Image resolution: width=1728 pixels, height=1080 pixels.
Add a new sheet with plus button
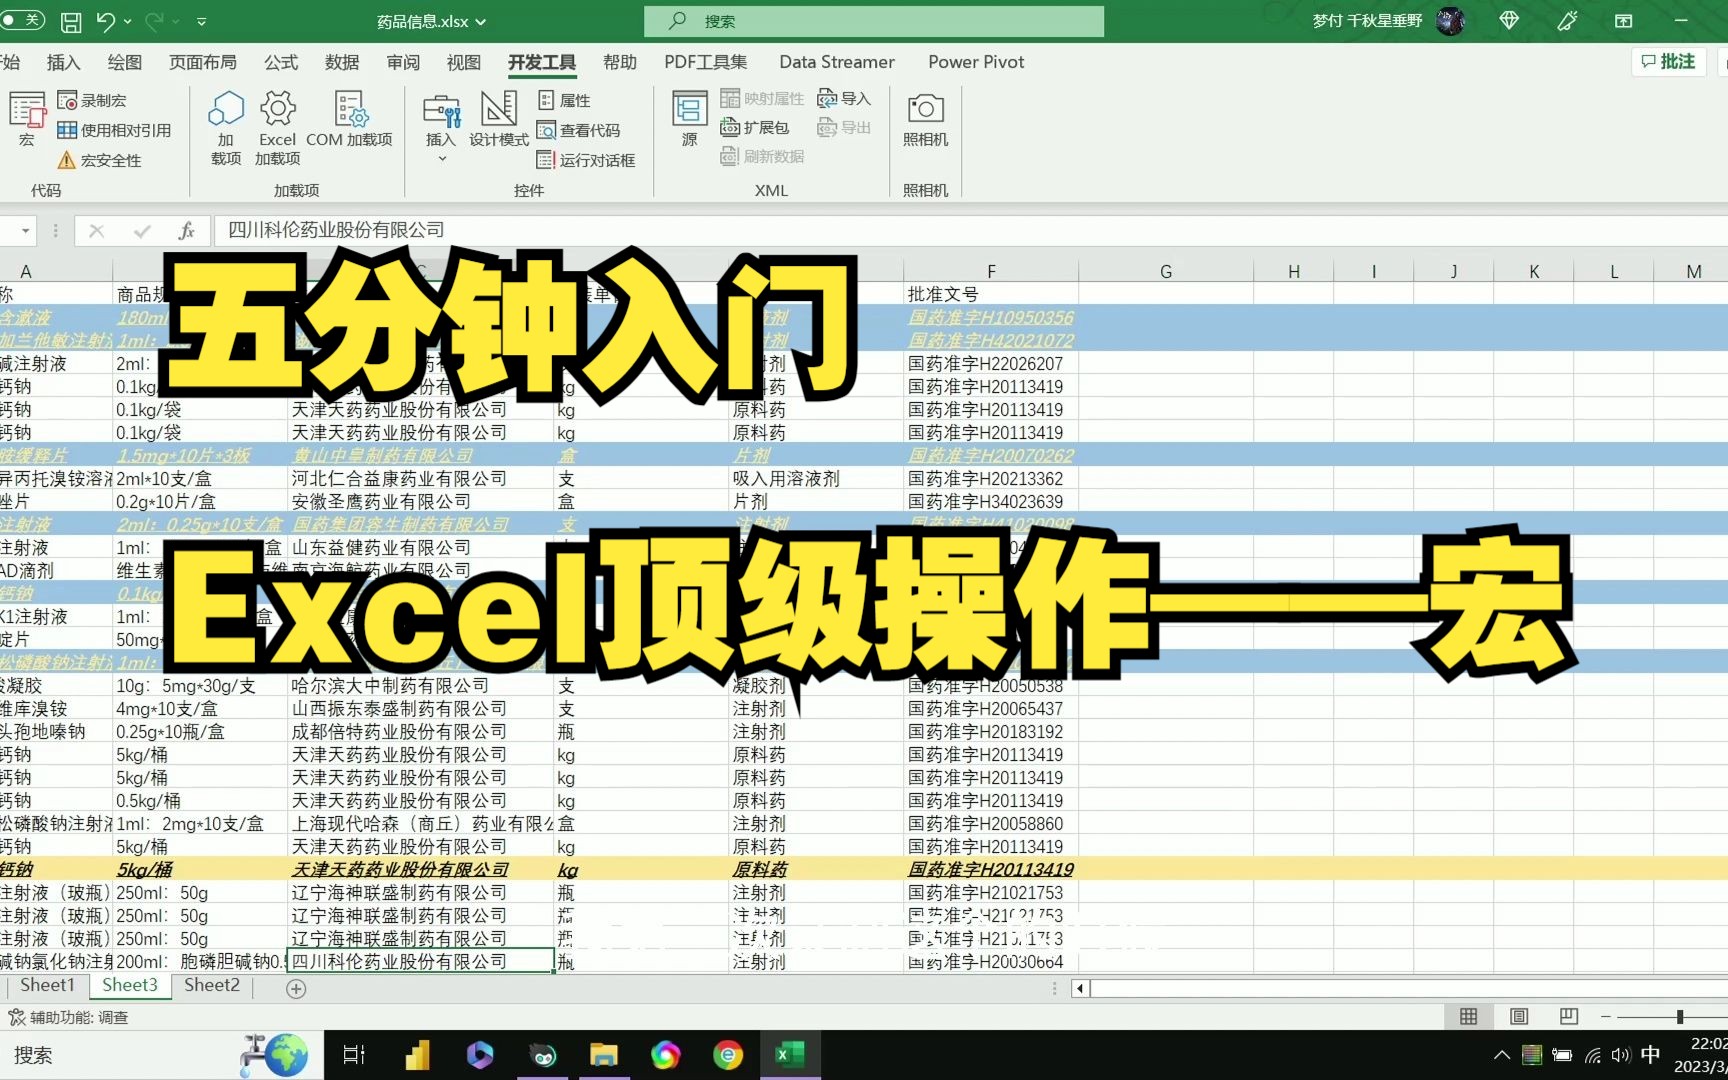(x=296, y=989)
